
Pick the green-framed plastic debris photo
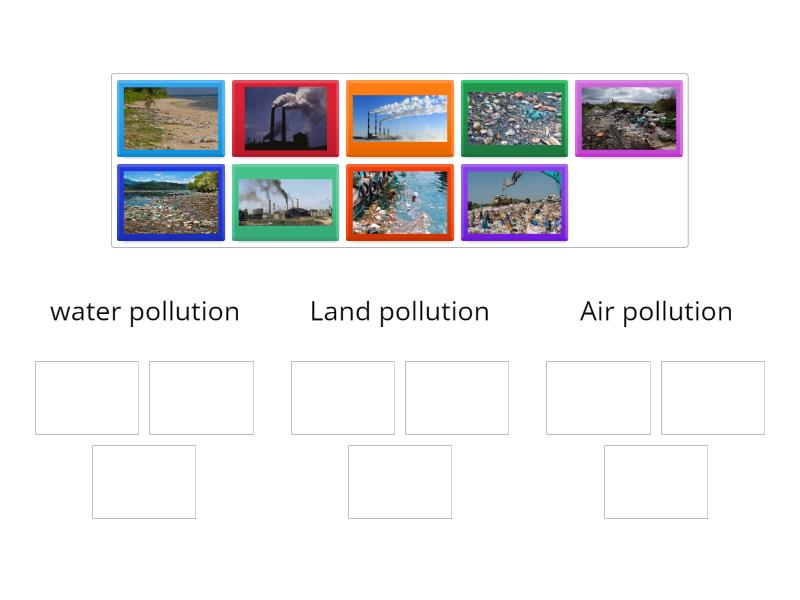pos(514,117)
